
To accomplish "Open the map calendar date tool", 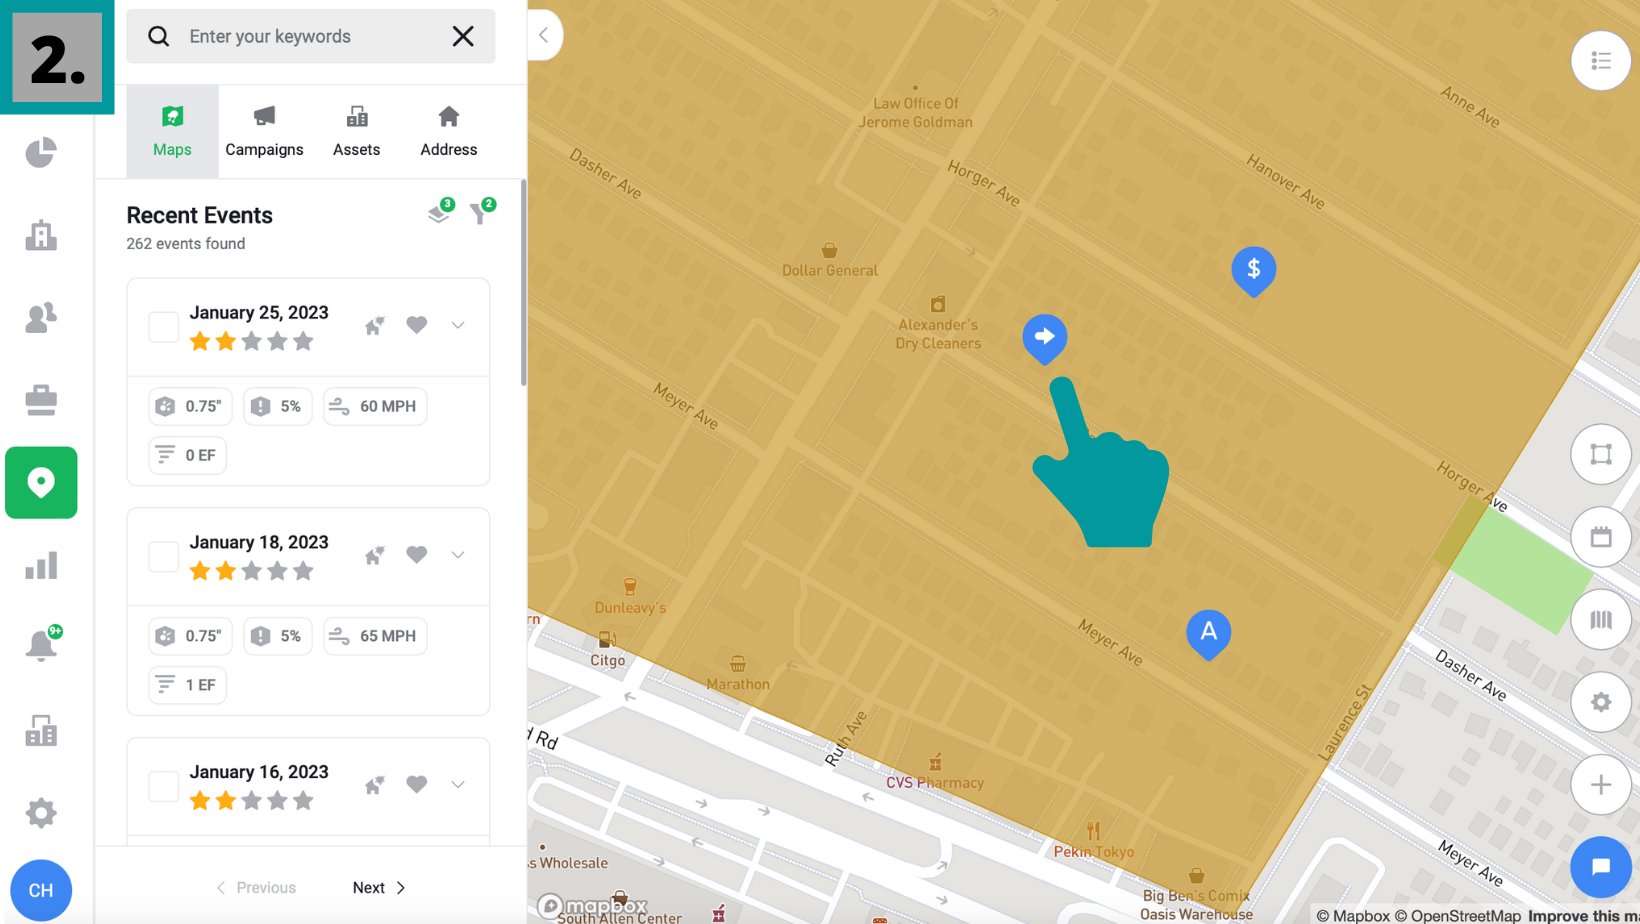I will click(1601, 537).
